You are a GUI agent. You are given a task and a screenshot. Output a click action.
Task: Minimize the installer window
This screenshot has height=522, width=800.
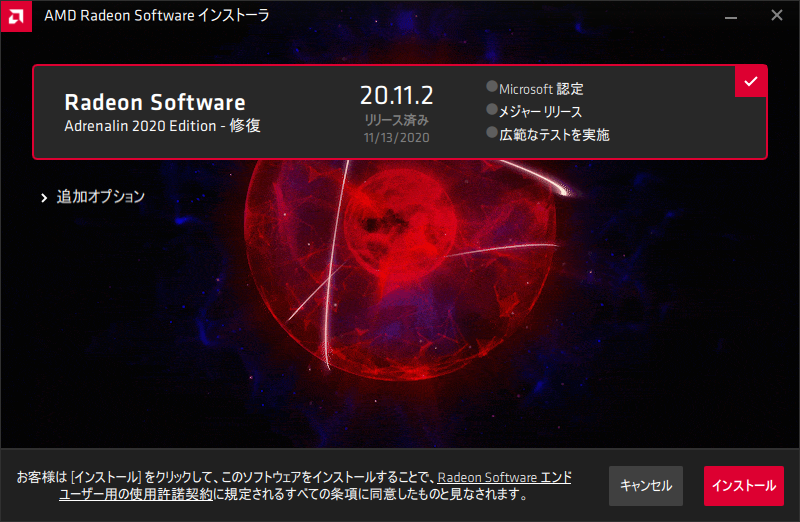tap(731, 16)
